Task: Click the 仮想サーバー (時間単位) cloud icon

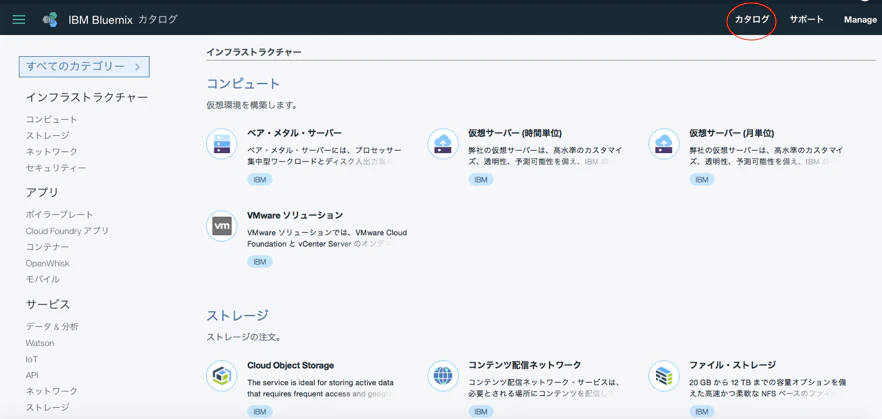Action: [443, 143]
